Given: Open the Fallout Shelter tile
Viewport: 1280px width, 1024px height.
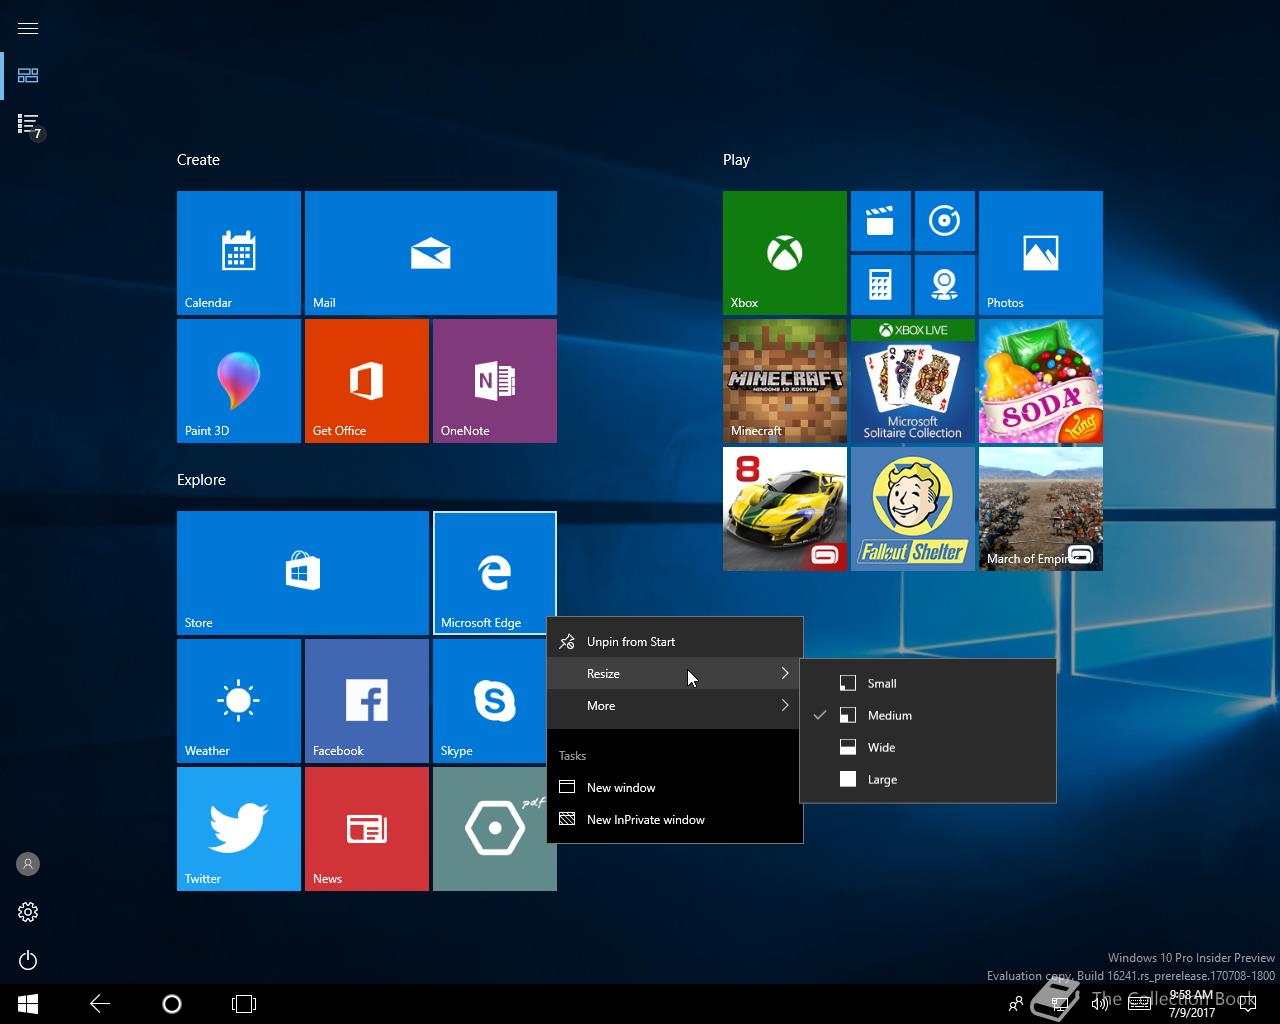Looking at the screenshot, I should [913, 509].
